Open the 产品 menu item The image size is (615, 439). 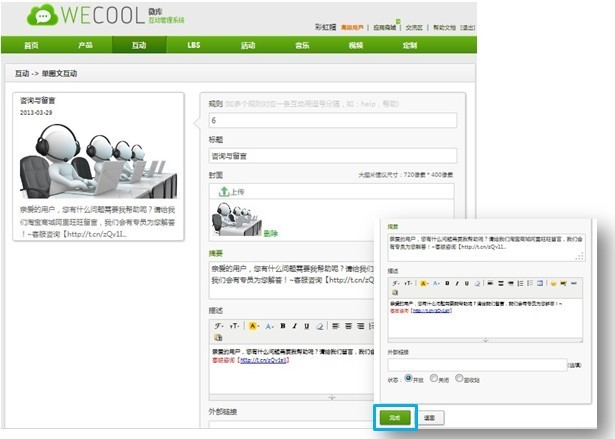point(85,45)
